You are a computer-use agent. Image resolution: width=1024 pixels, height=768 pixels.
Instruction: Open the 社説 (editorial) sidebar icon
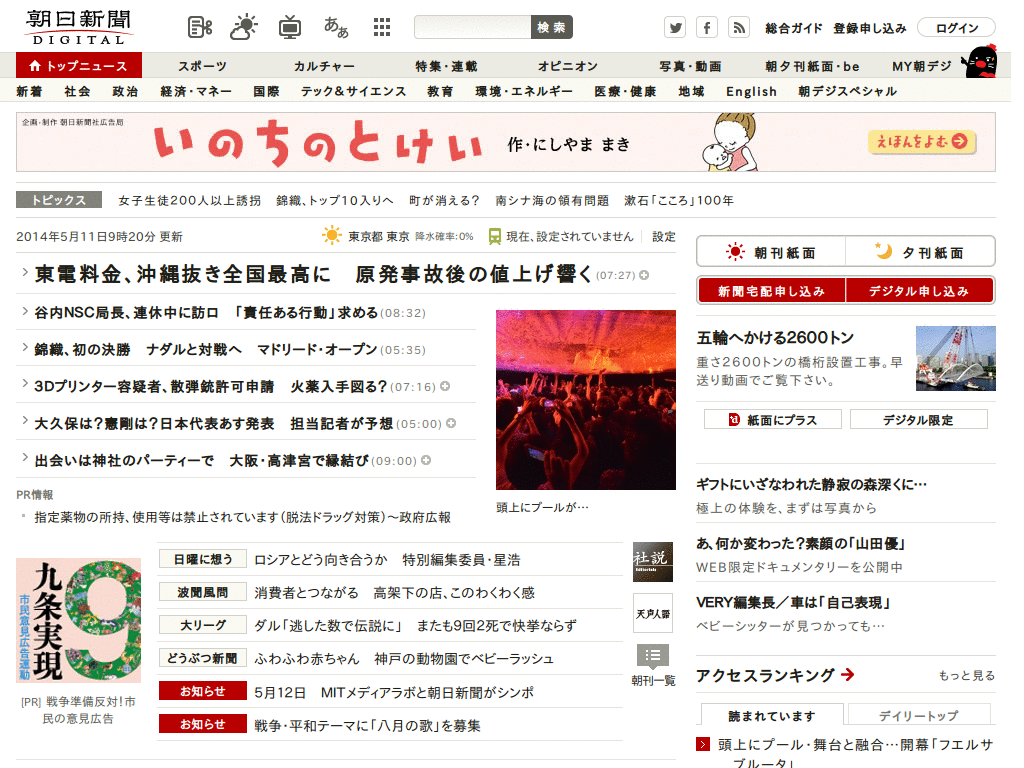click(x=653, y=561)
